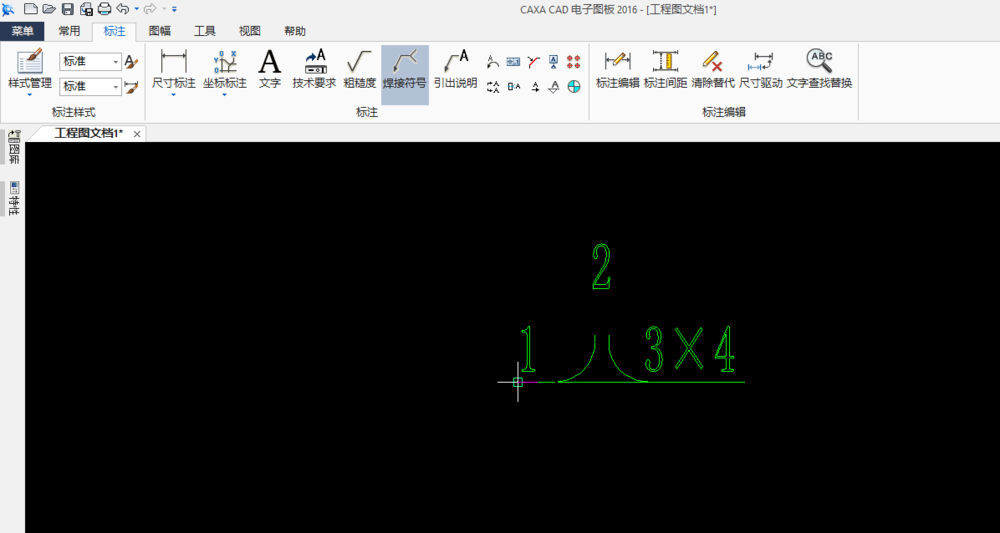The width and height of the screenshot is (1000, 533).
Task: Expand the 尺寸标注 dropdown arrow
Action: click(173, 95)
